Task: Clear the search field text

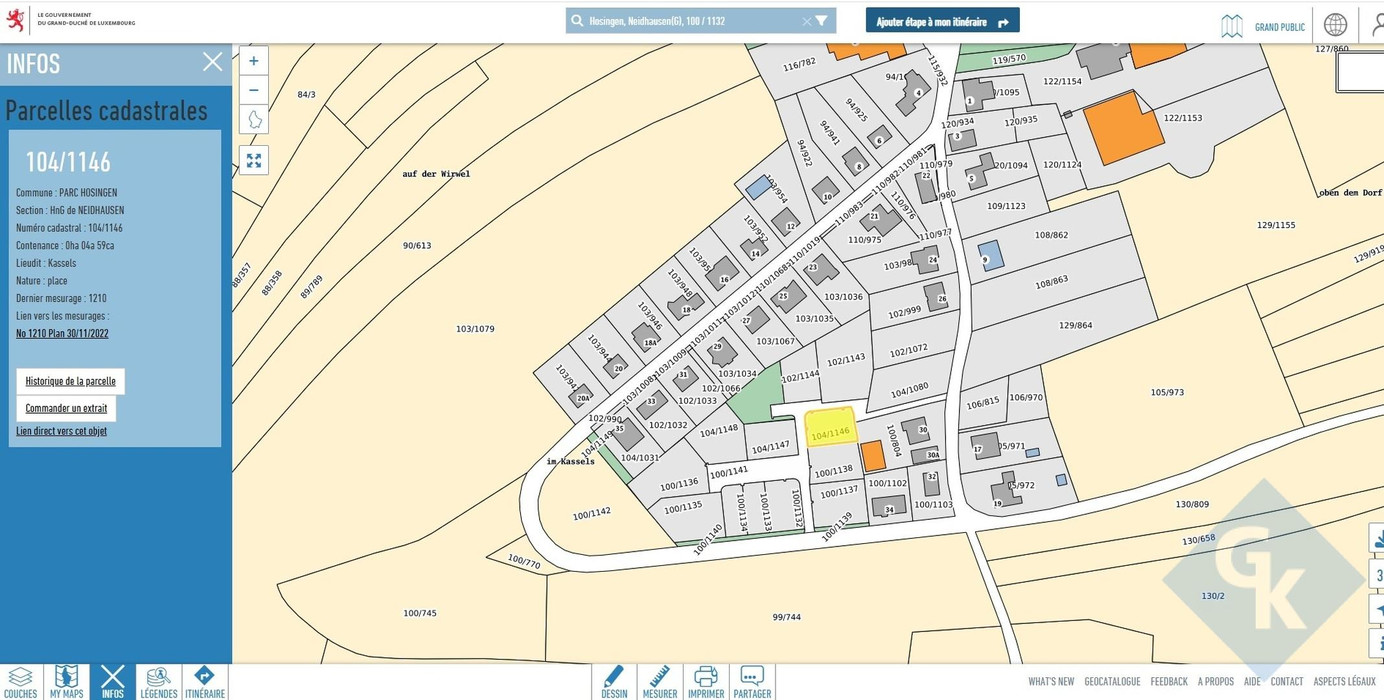Action: [x=806, y=21]
